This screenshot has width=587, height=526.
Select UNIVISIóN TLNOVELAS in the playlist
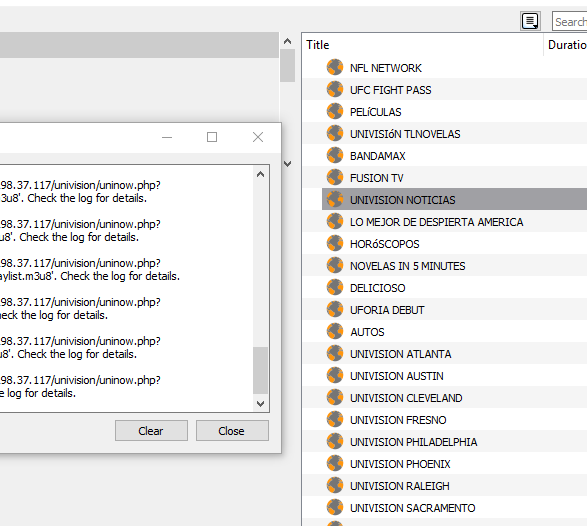tap(405, 134)
